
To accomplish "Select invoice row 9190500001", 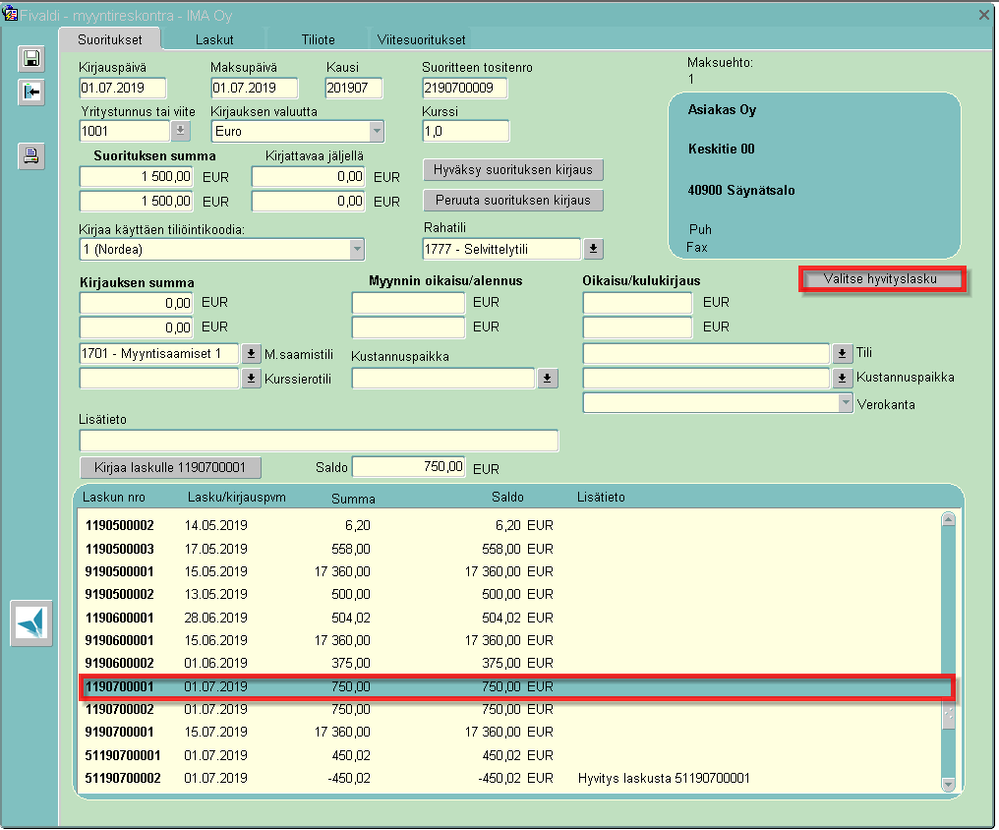I will click(508, 571).
